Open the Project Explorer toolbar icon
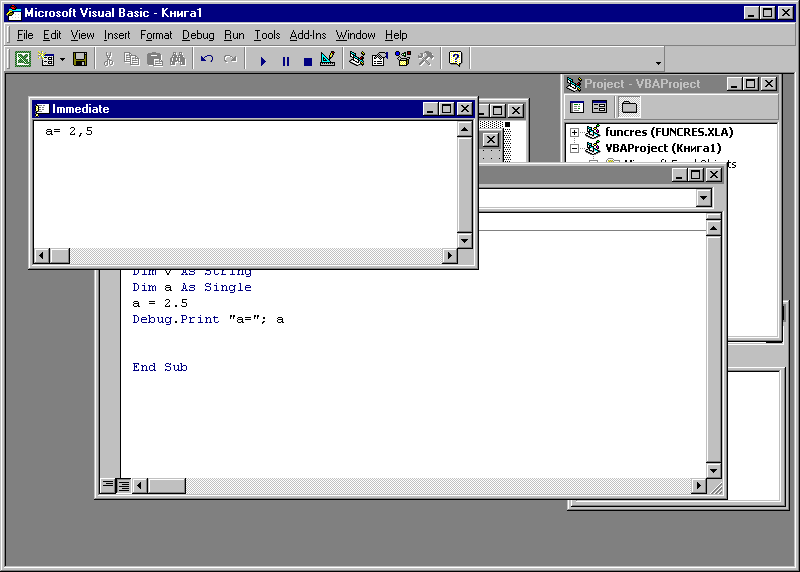Viewport: 800px width, 572px height. click(357, 59)
